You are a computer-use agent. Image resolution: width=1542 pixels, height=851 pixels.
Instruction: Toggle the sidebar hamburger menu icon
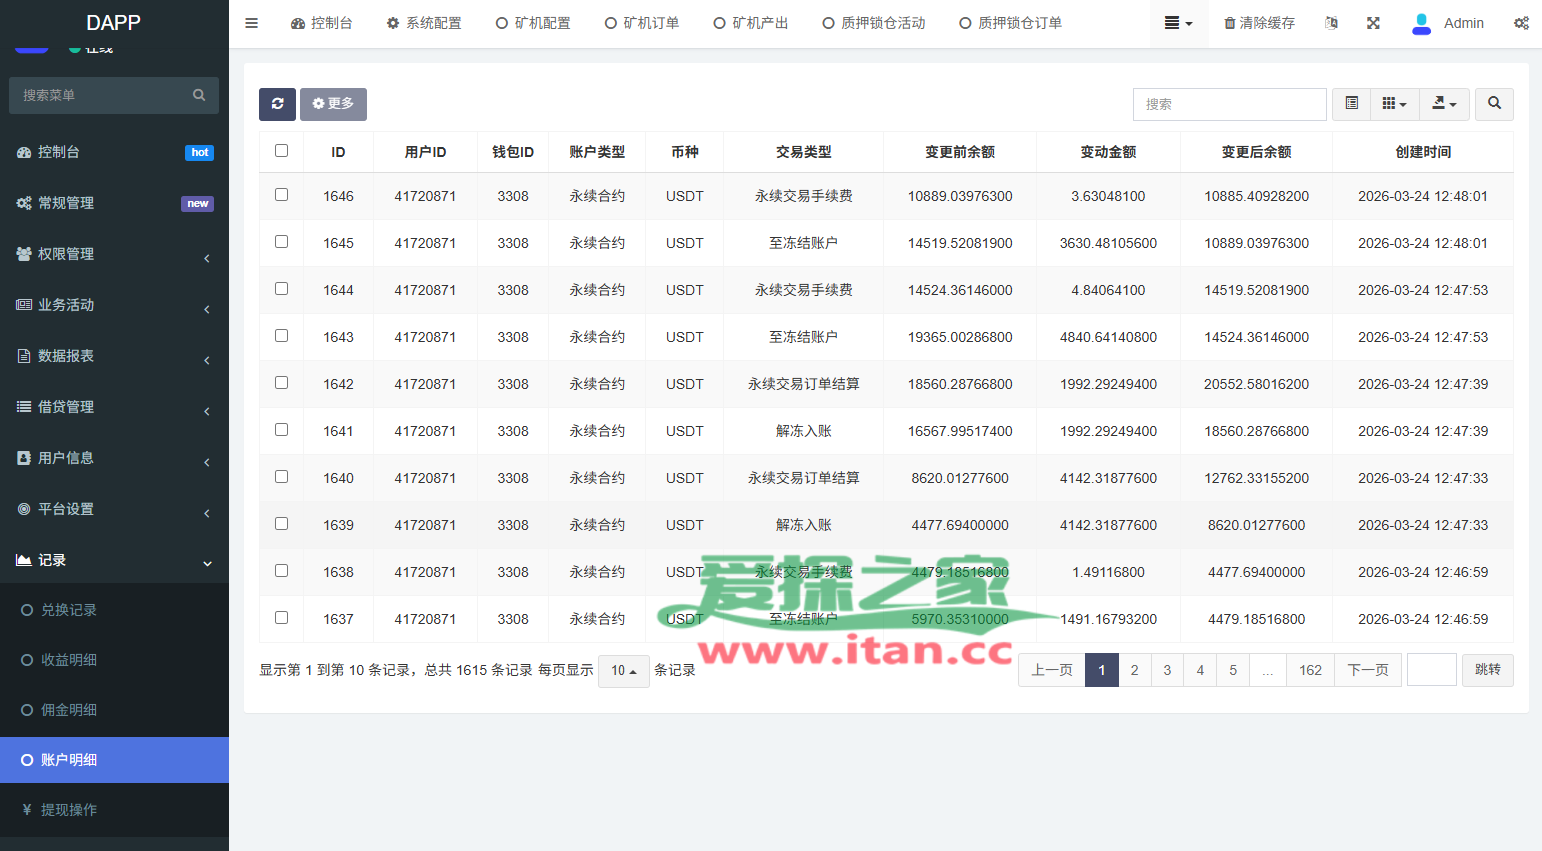pos(252,23)
